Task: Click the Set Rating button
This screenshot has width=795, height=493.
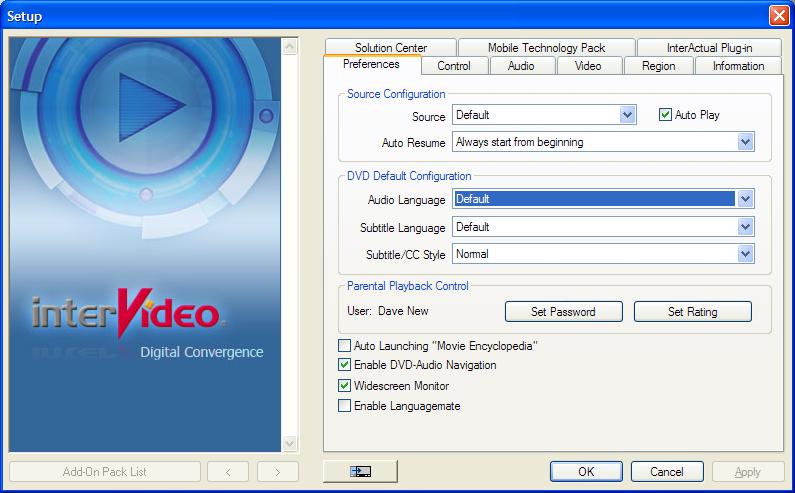Action: point(693,311)
